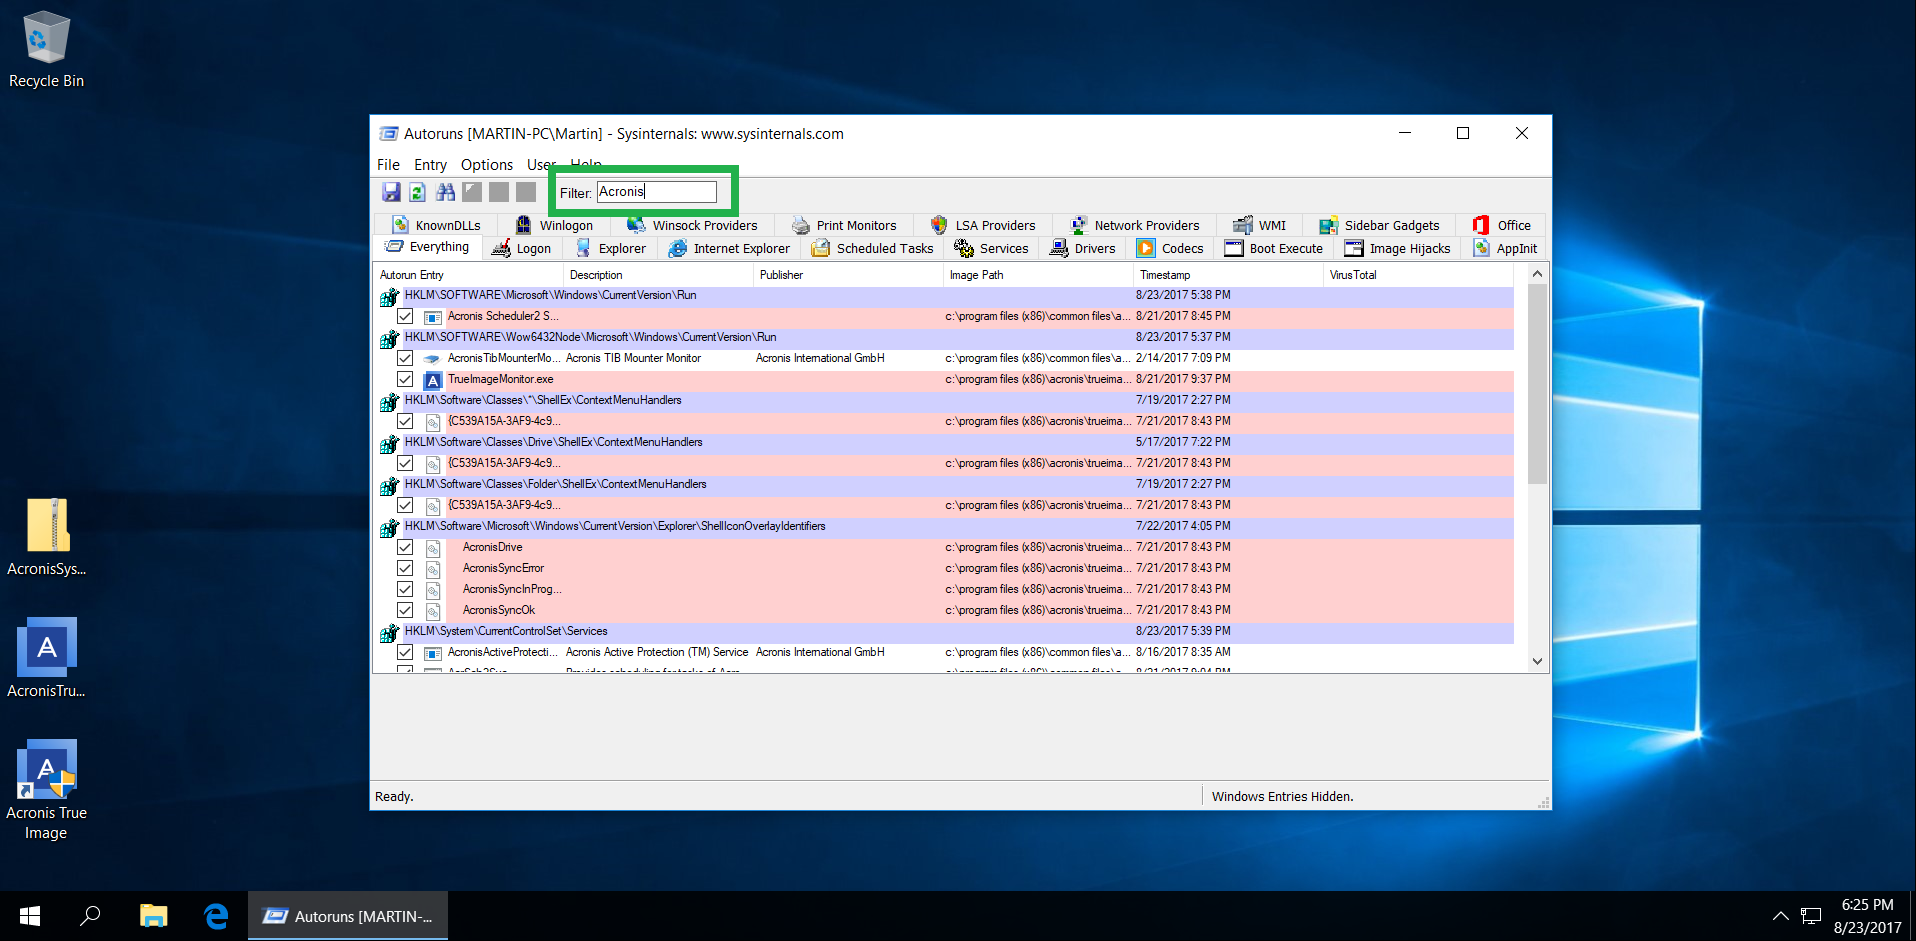Switch to the Winsock Providers tab
The width and height of the screenshot is (1916, 941).
click(x=692, y=225)
